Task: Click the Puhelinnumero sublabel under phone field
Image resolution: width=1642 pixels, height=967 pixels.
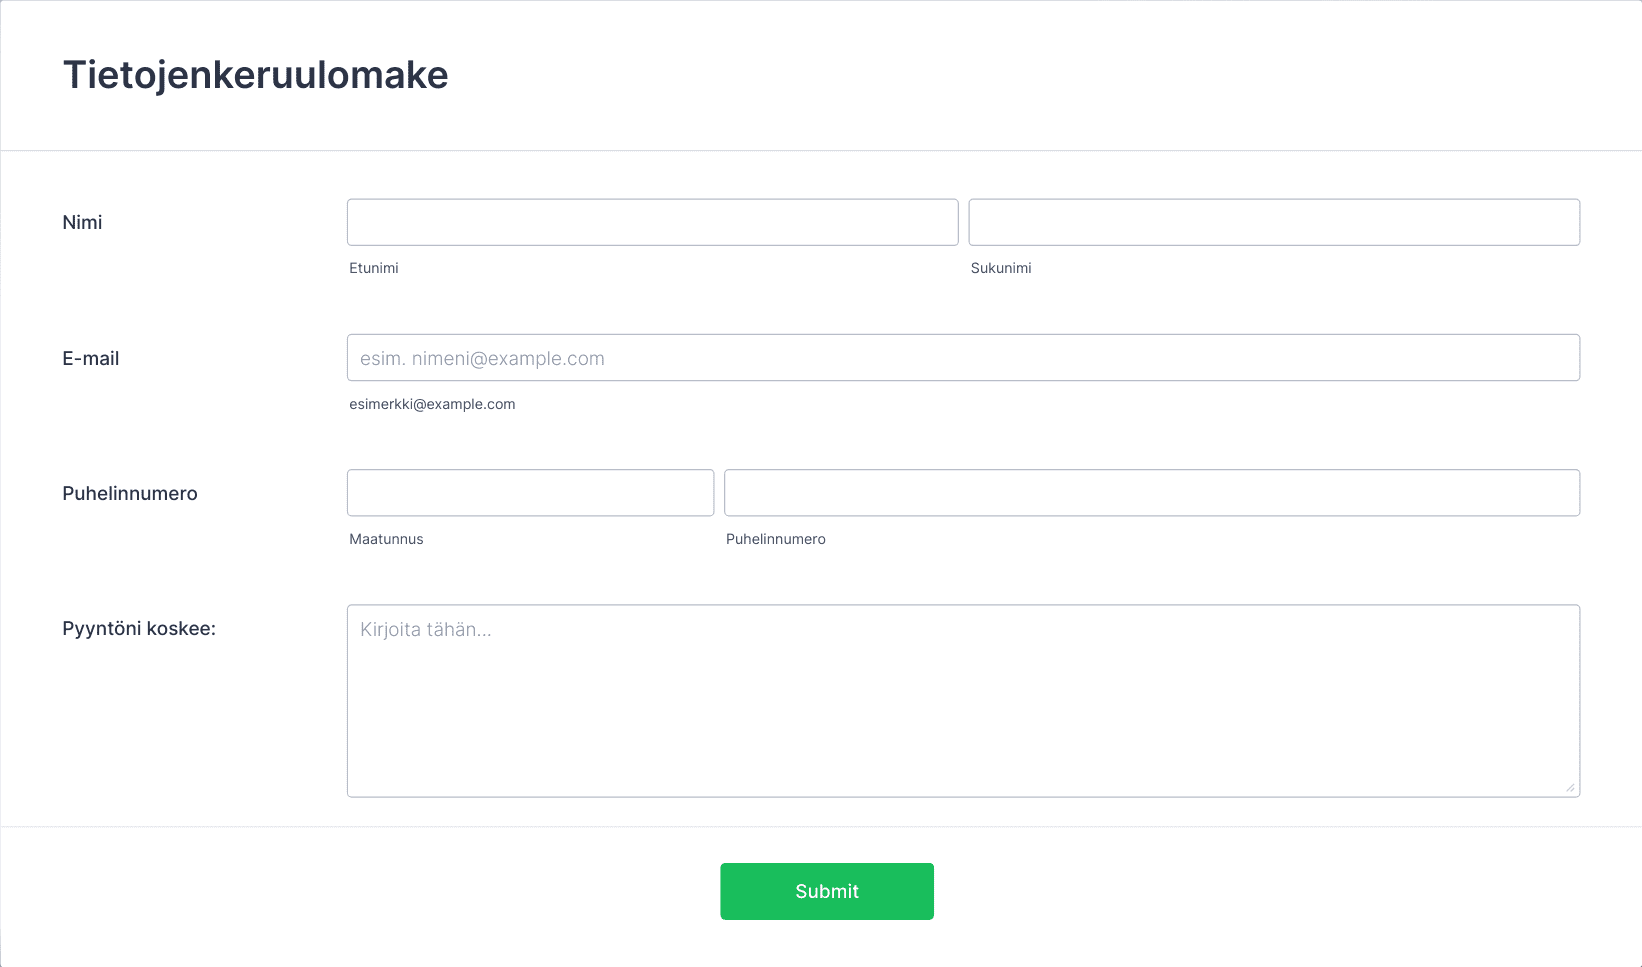Action: click(x=776, y=539)
